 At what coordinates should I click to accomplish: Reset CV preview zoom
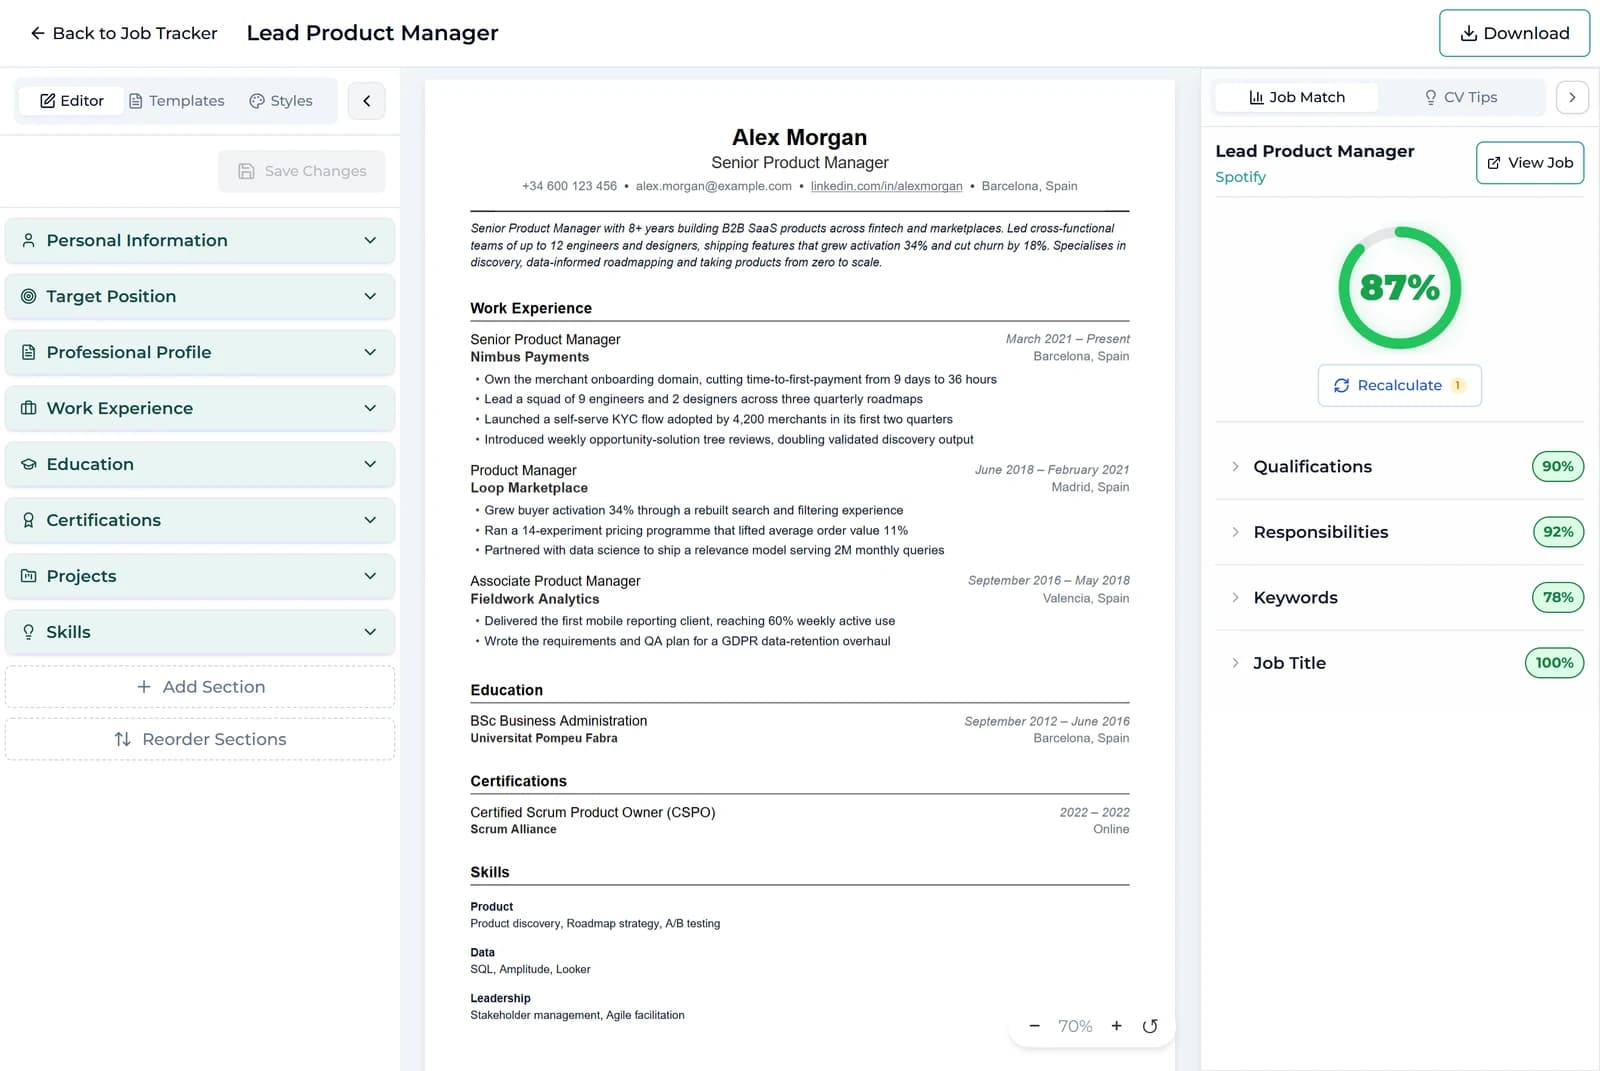[1150, 1026]
